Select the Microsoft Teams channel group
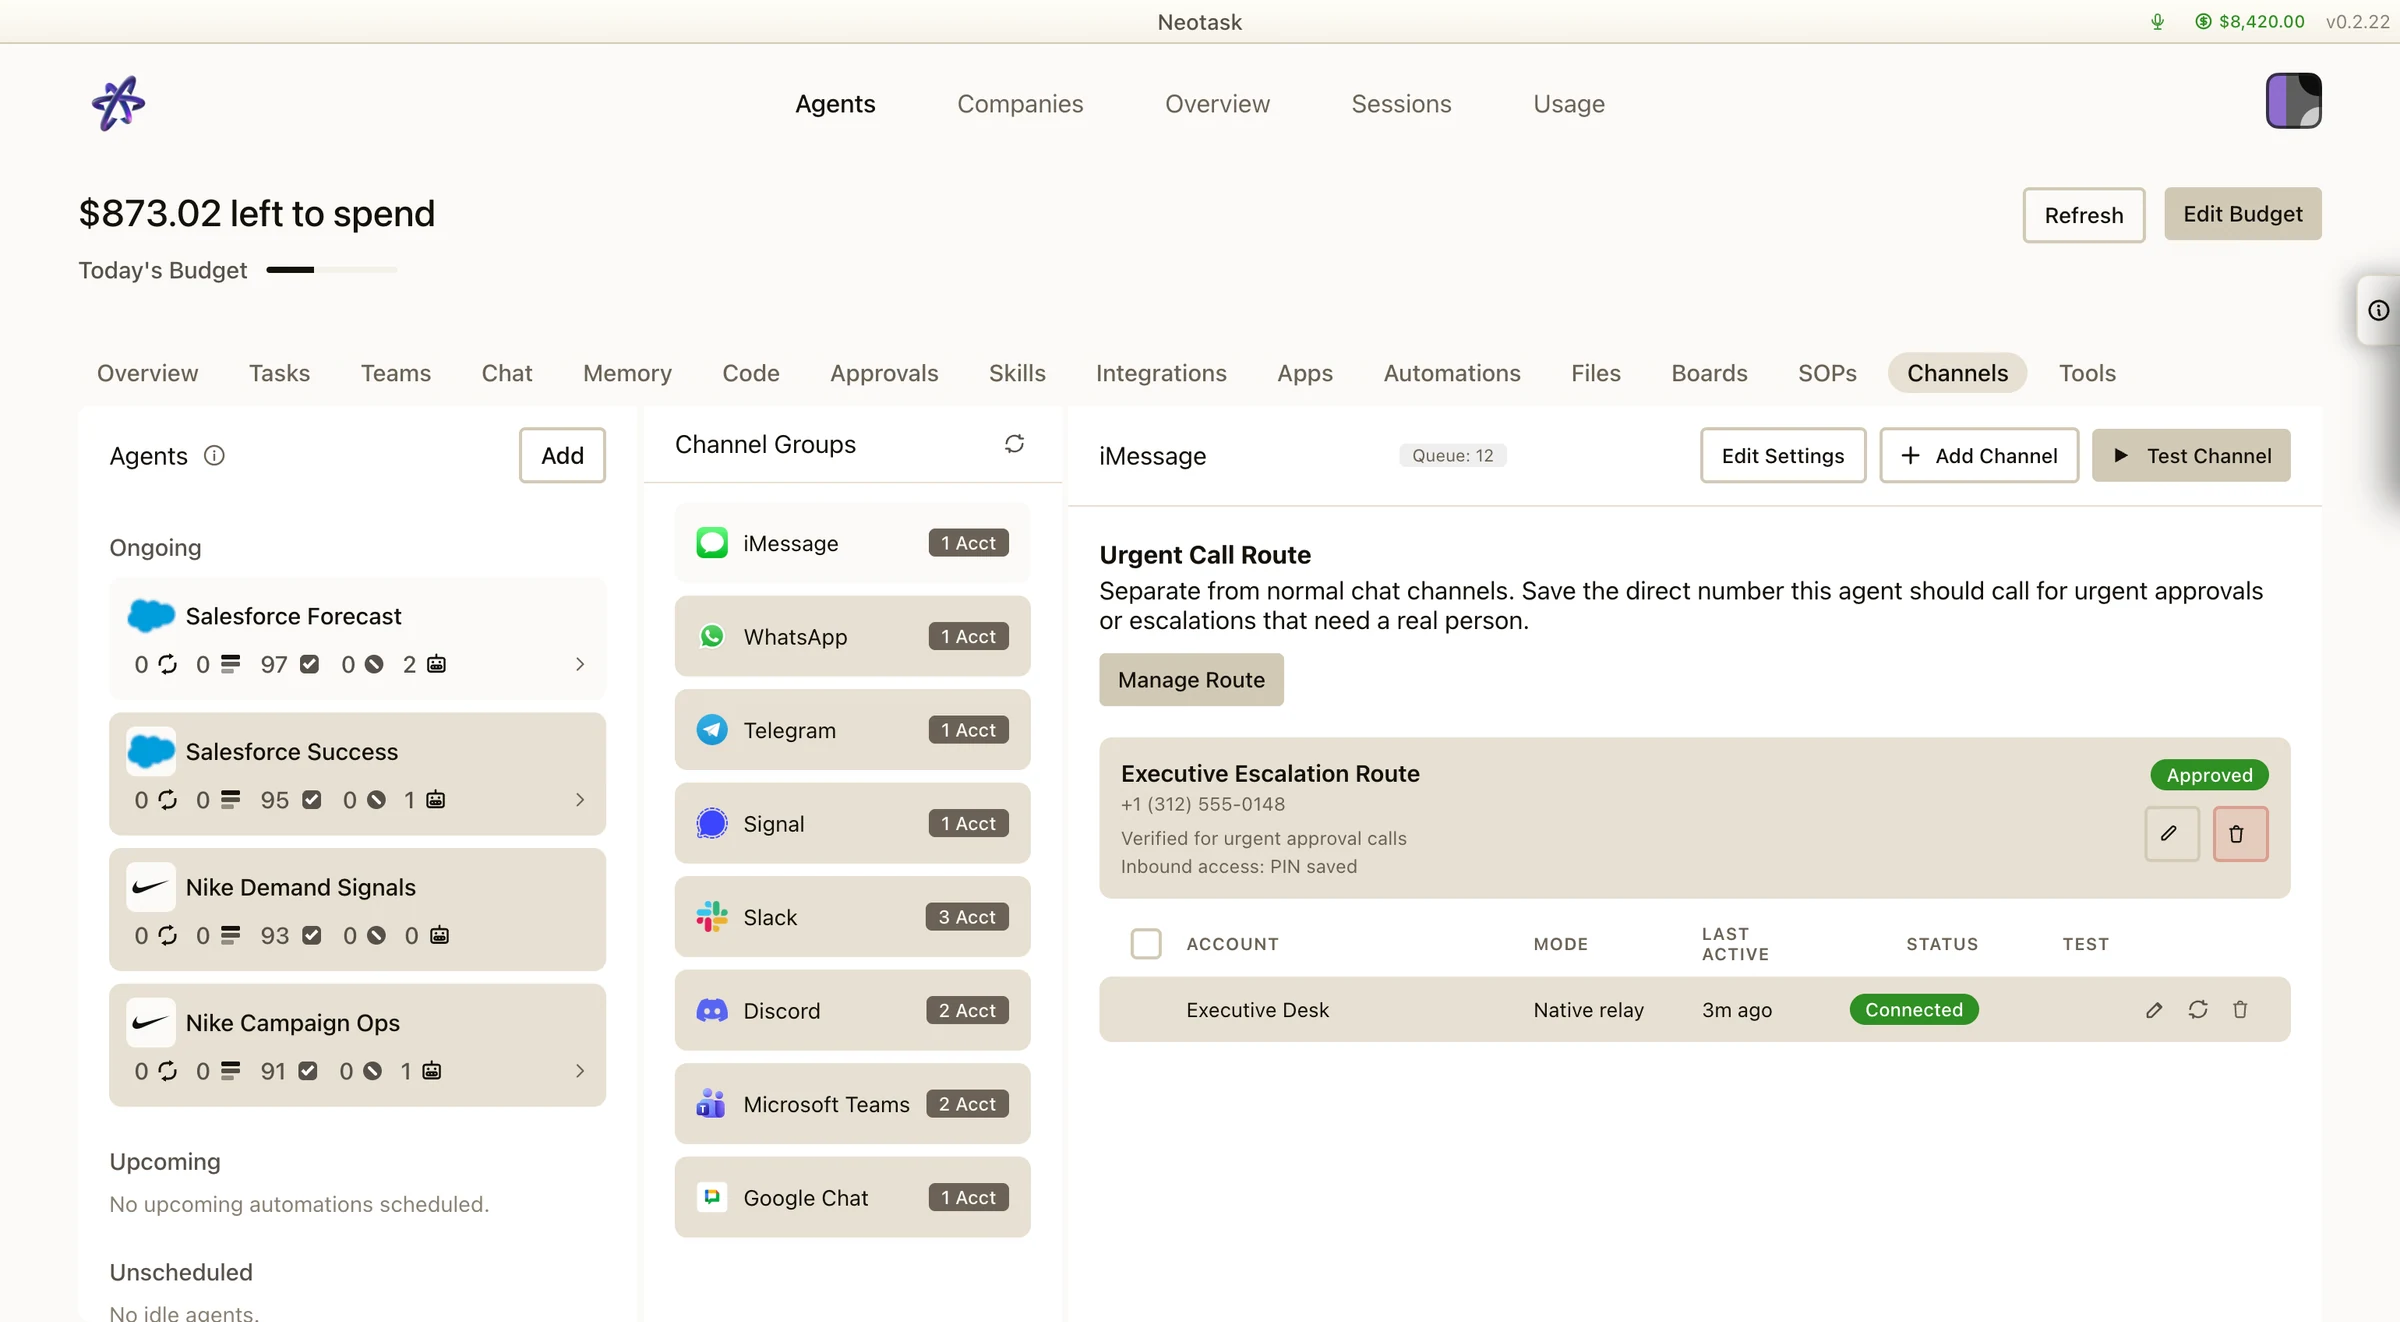This screenshot has width=2400, height=1322. [x=852, y=1104]
